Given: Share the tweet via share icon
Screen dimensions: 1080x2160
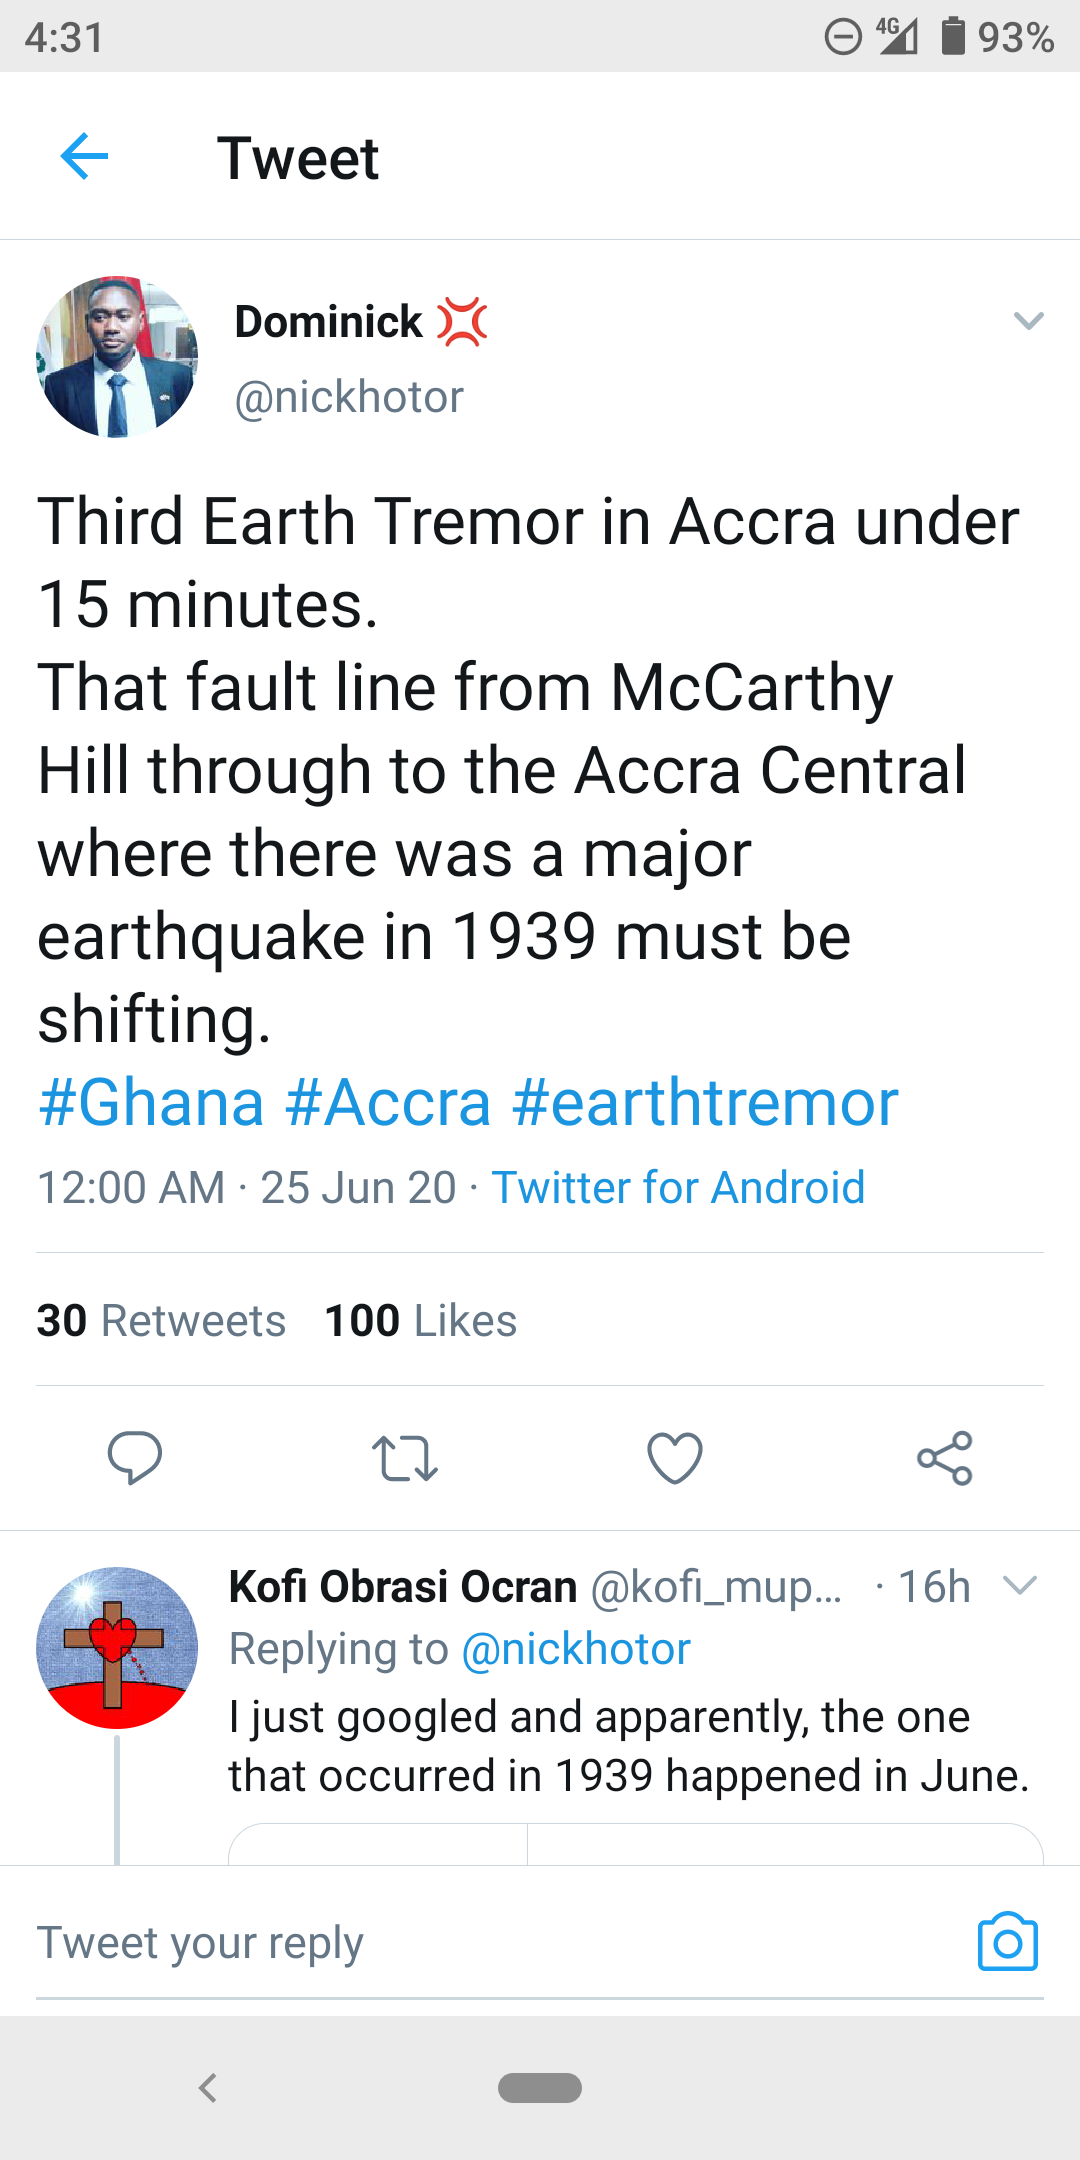Looking at the screenshot, I should pos(945,1457).
